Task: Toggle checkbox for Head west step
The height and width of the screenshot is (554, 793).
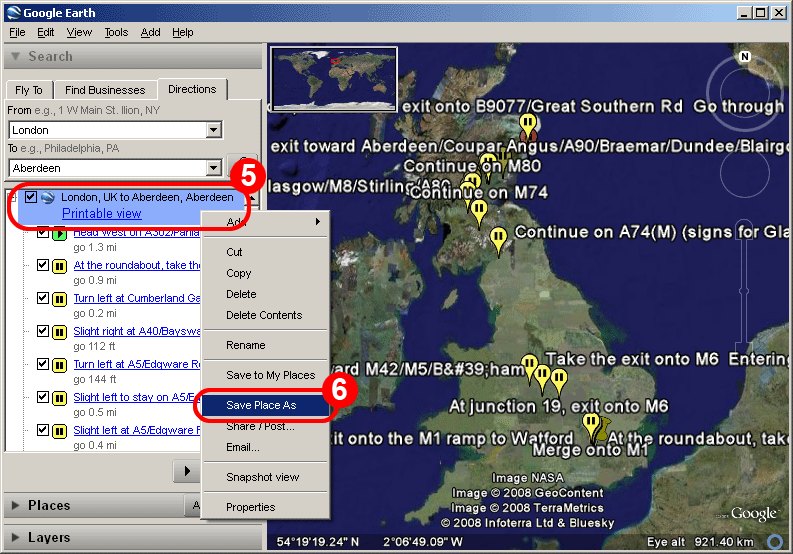Action: [43, 232]
